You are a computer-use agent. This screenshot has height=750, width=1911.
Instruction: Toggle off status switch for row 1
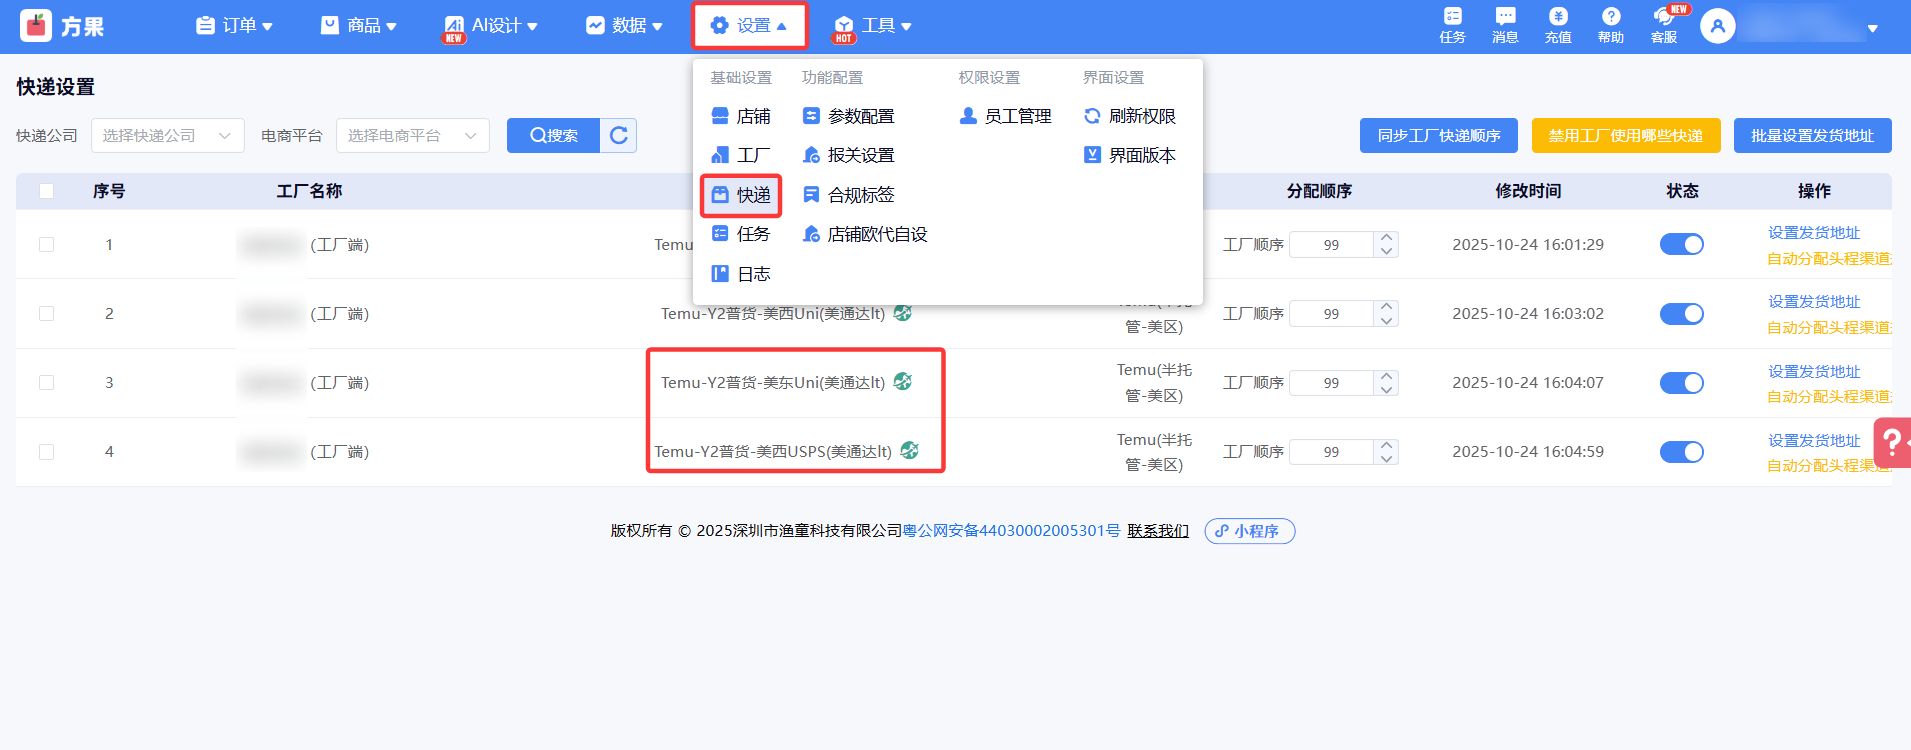(x=1681, y=245)
